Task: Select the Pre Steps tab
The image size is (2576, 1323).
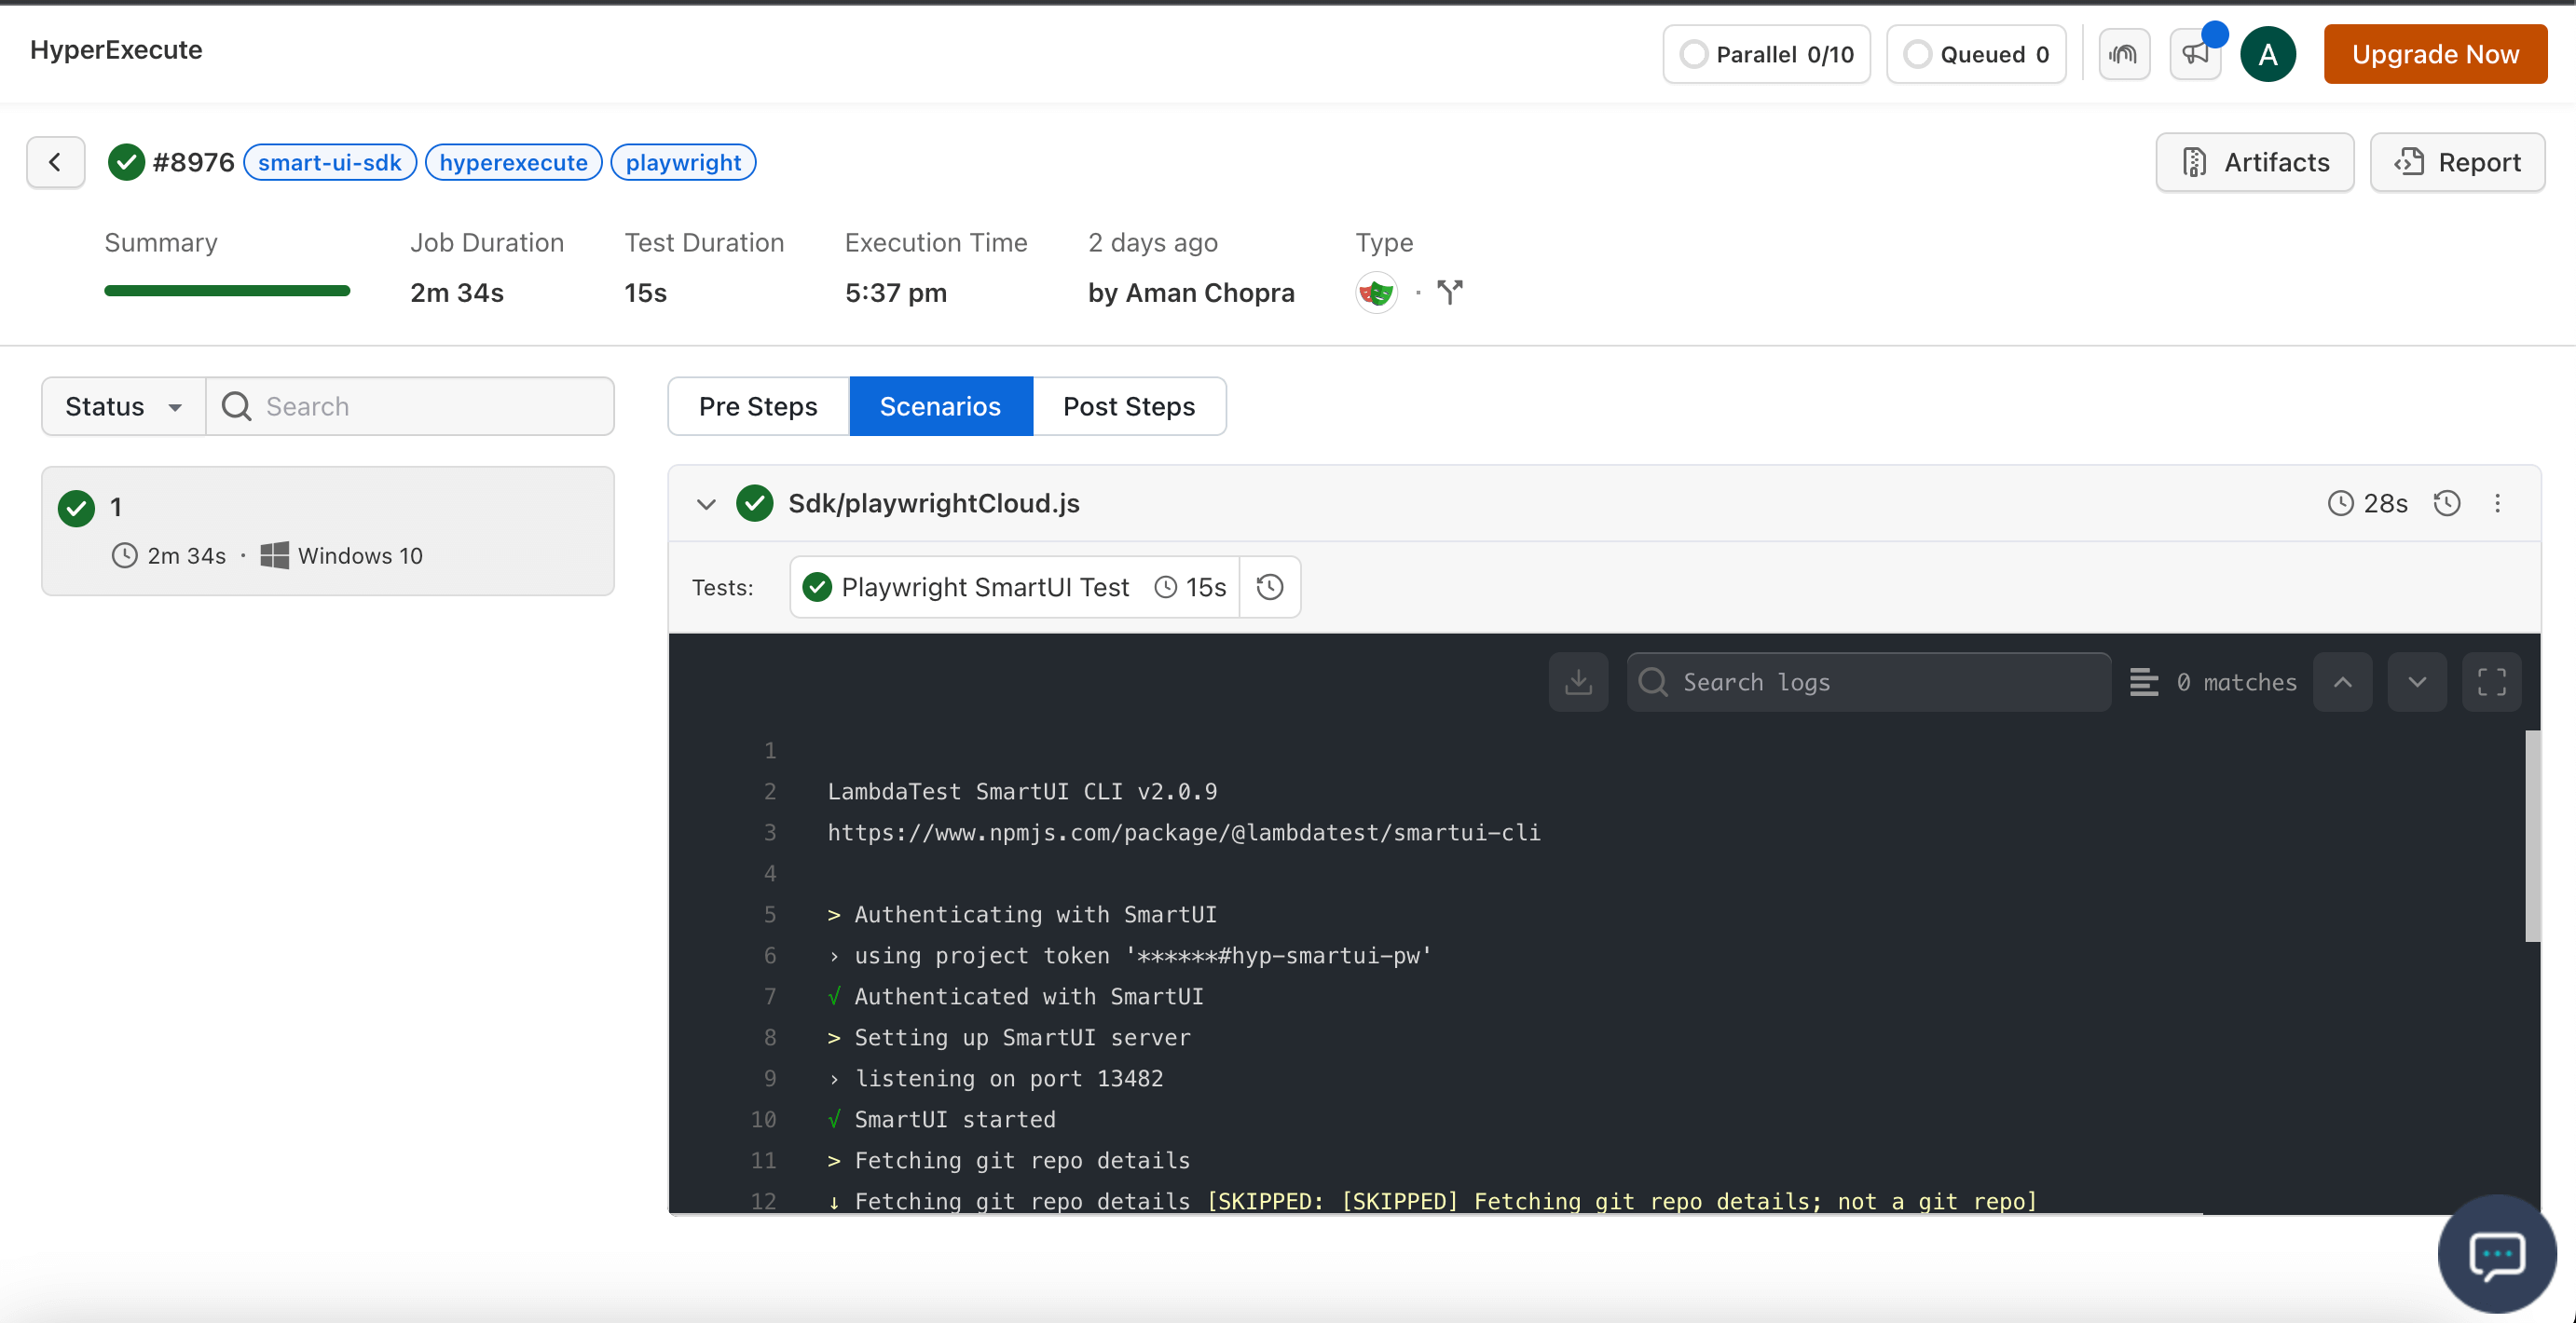Action: (760, 405)
